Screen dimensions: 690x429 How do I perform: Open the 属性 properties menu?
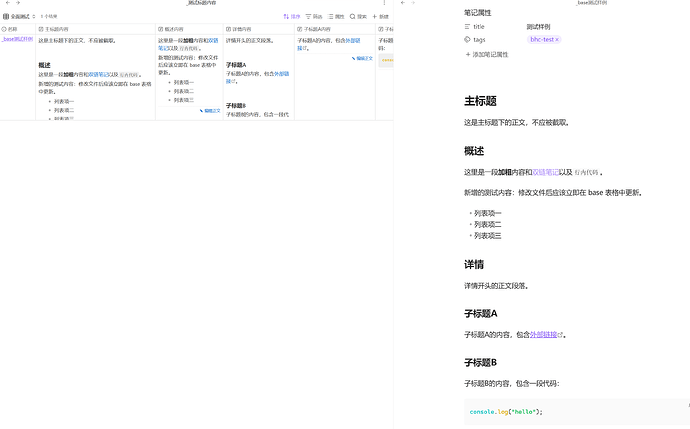click(x=336, y=16)
